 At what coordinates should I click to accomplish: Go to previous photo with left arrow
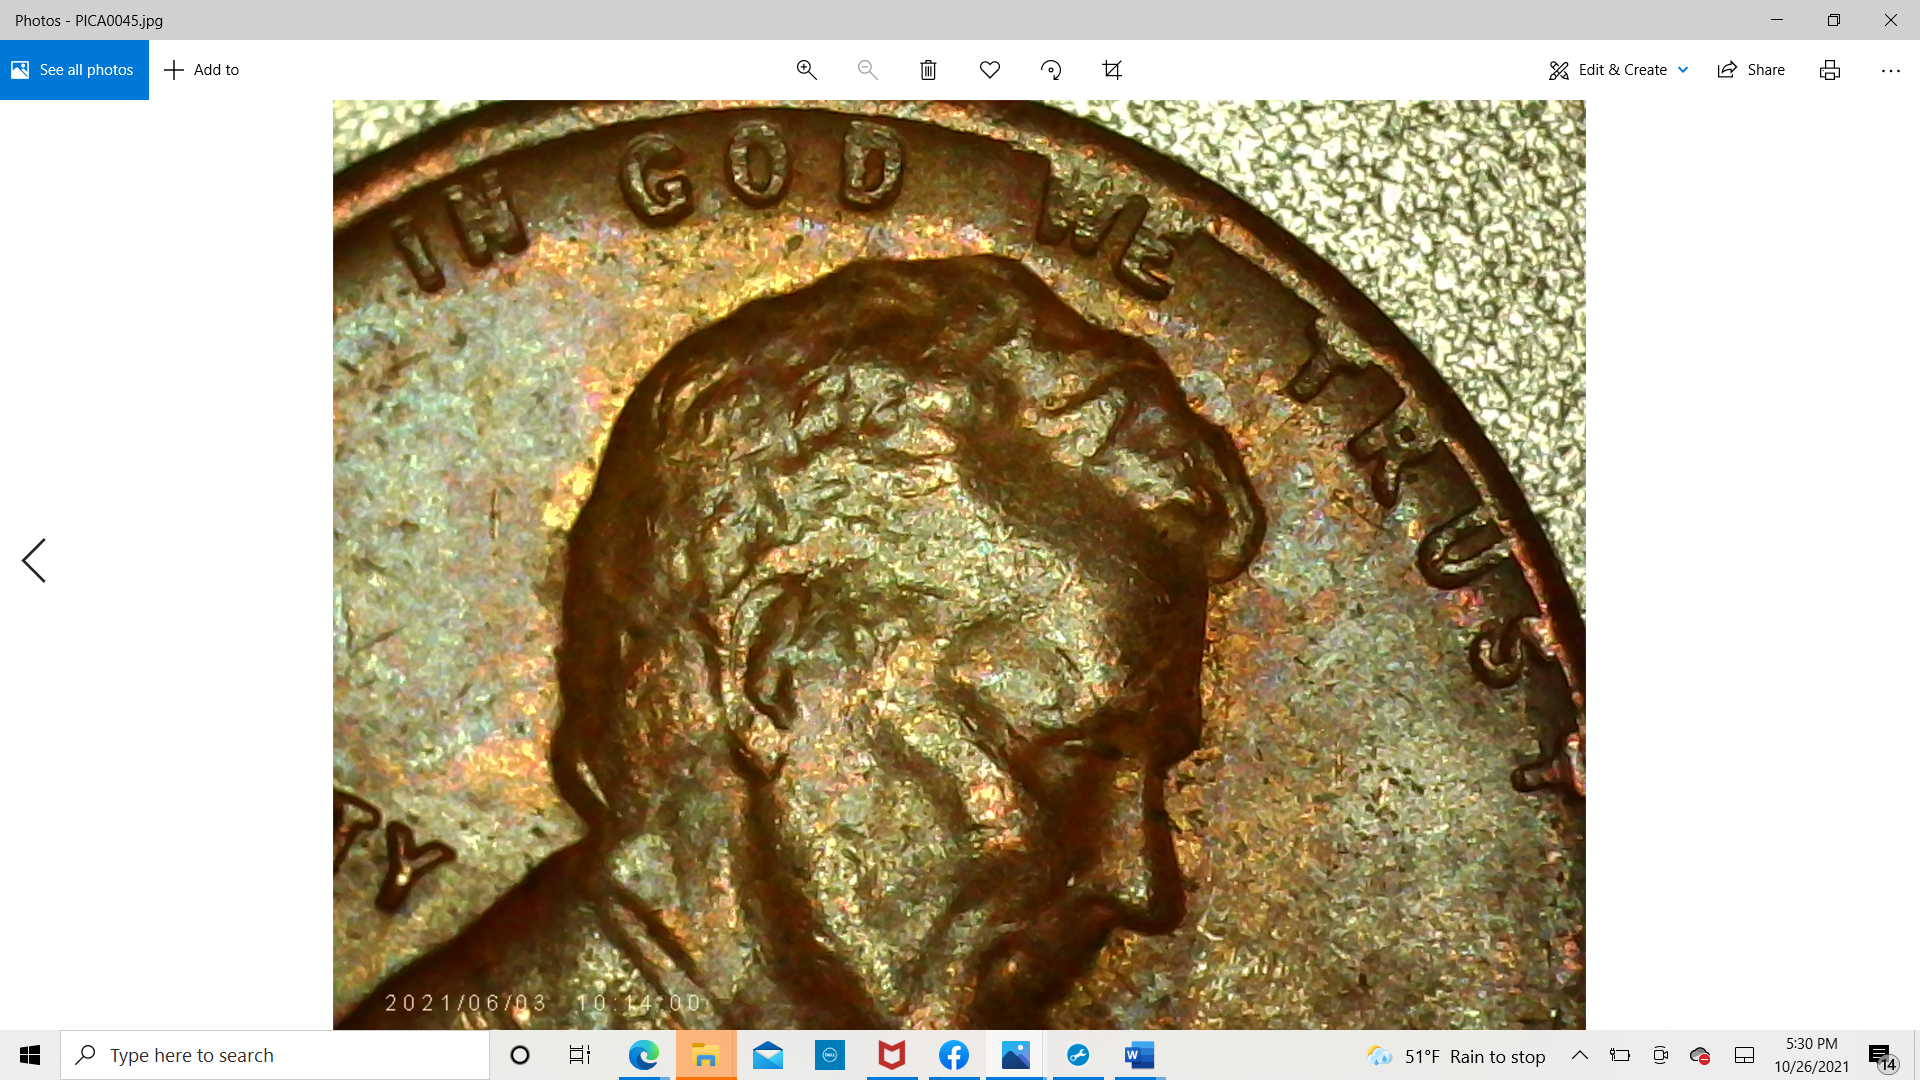(x=34, y=560)
